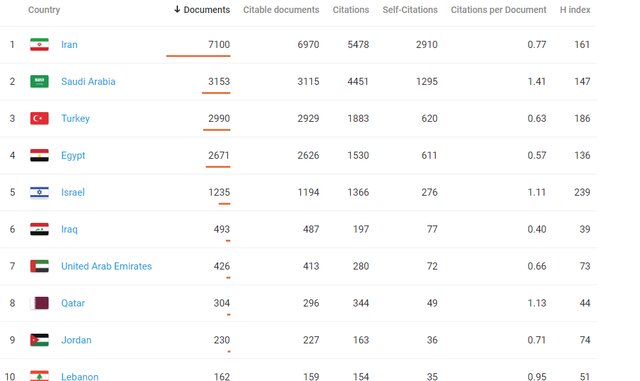Sort by the H index column header
Viewport: 640px width, 381px height.
[575, 10]
